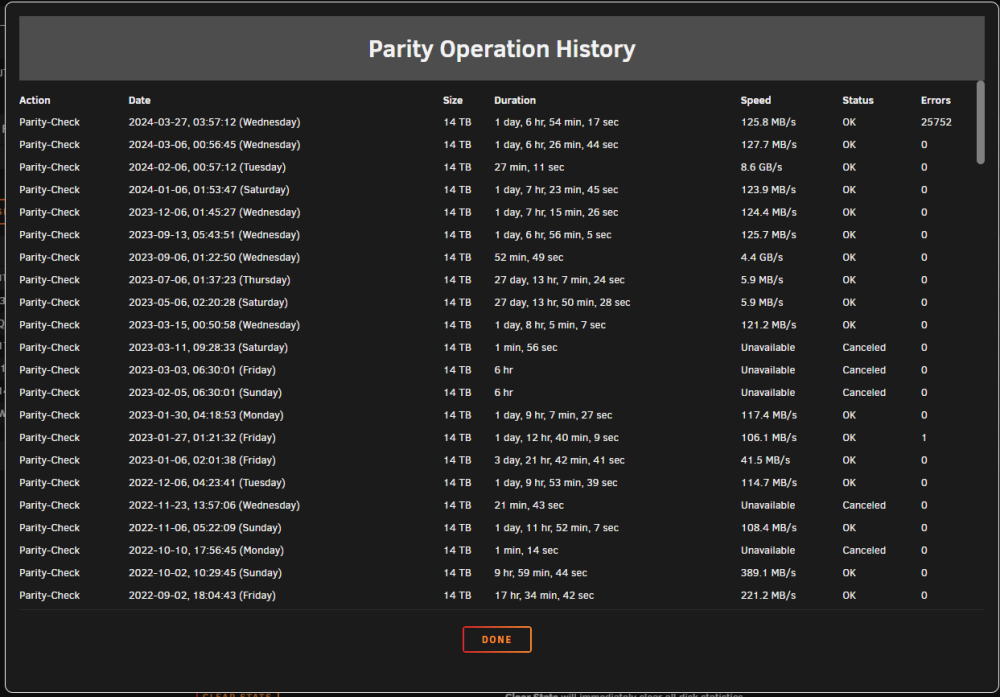The height and width of the screenshot is (697, 1000).
Task: Click duration 3 day, 21 hr, 42 min, 41 sec
Action: [x=559, y=460]
